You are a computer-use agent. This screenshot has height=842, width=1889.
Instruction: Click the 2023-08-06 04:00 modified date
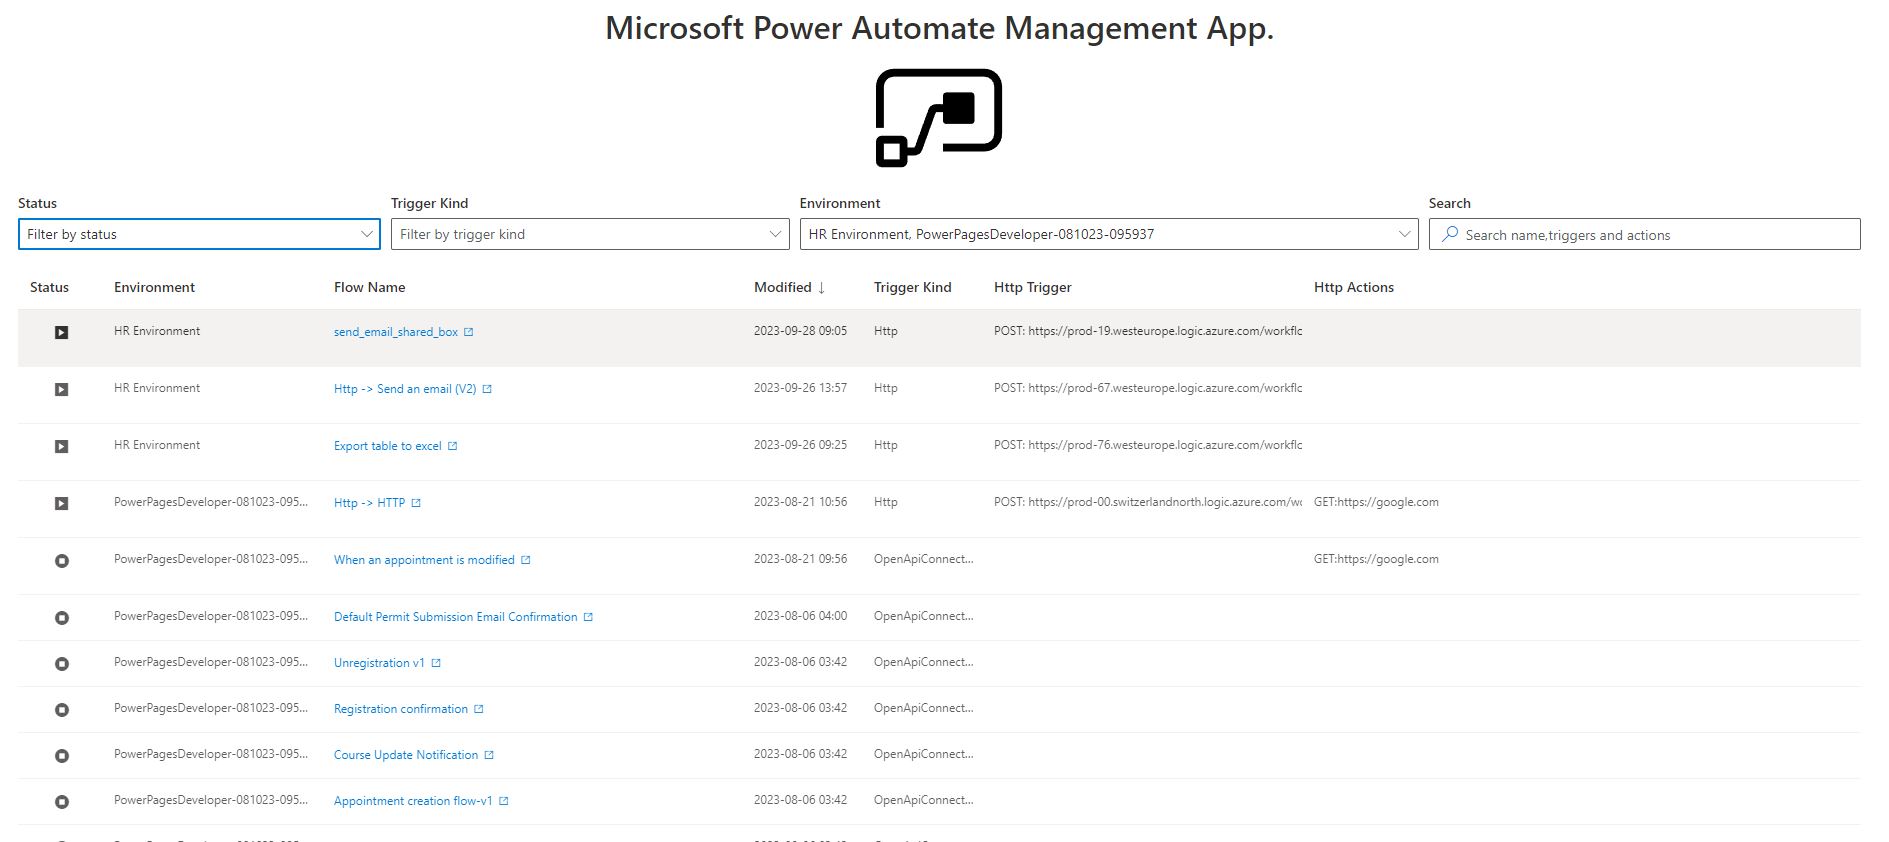tap(800, 616)
